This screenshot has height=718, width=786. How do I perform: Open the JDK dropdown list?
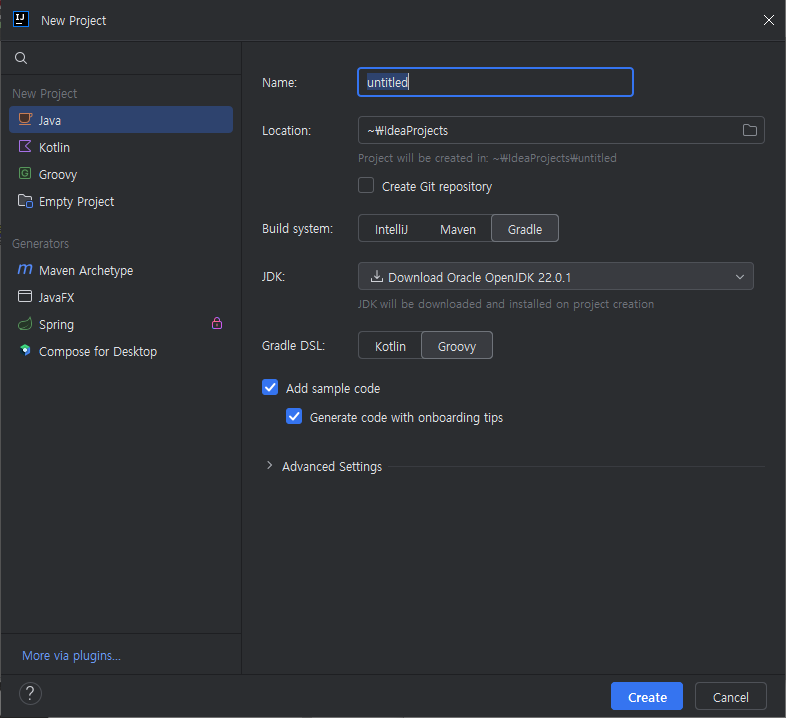pos(555,276)
